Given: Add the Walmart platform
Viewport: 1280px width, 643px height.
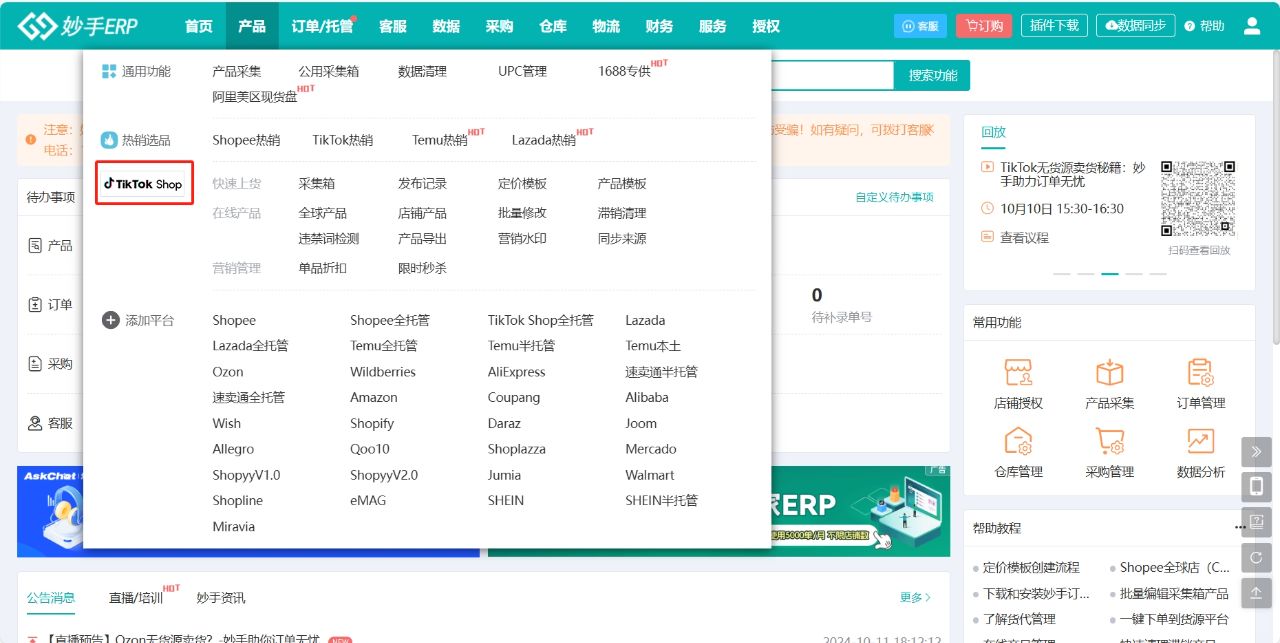Looking at the screenshot, I should pos(650,475).
